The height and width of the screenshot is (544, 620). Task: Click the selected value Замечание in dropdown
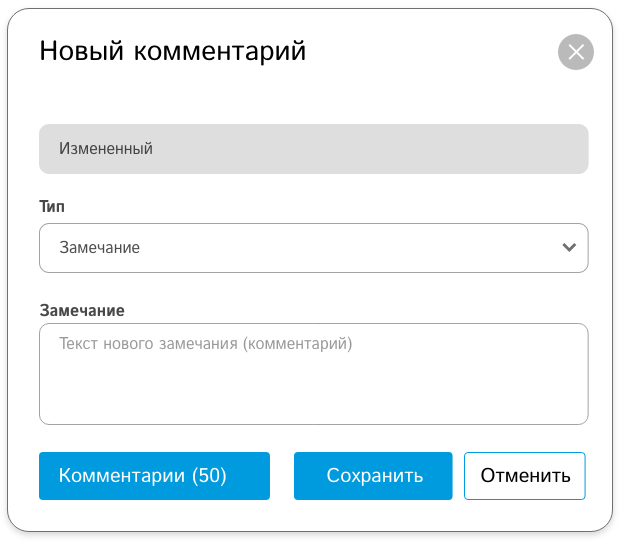100,247
